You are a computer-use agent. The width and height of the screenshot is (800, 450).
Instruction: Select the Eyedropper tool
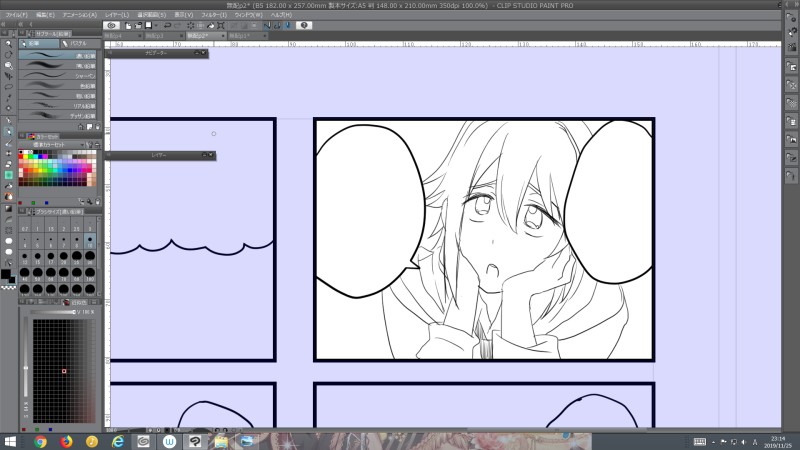(8, 108)
